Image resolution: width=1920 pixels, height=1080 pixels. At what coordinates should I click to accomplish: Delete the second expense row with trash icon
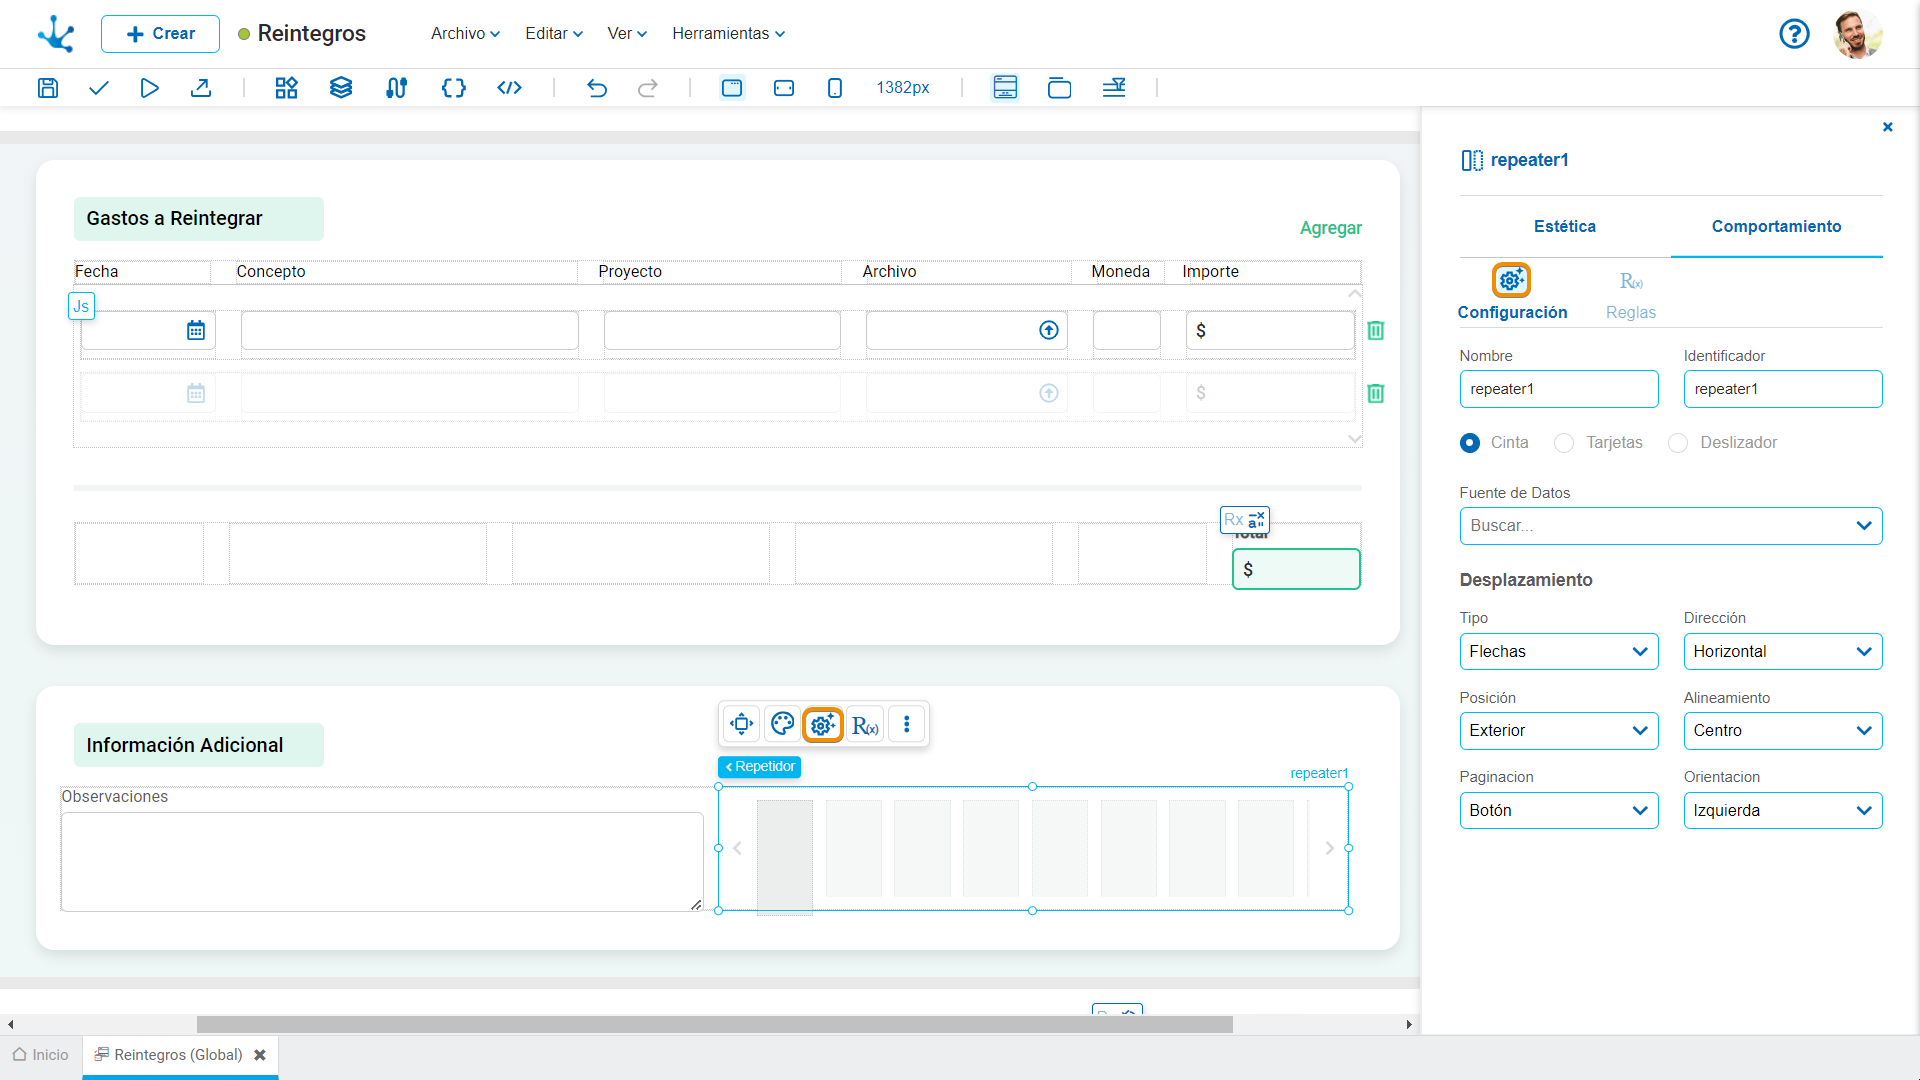(x=1376, y=393)
